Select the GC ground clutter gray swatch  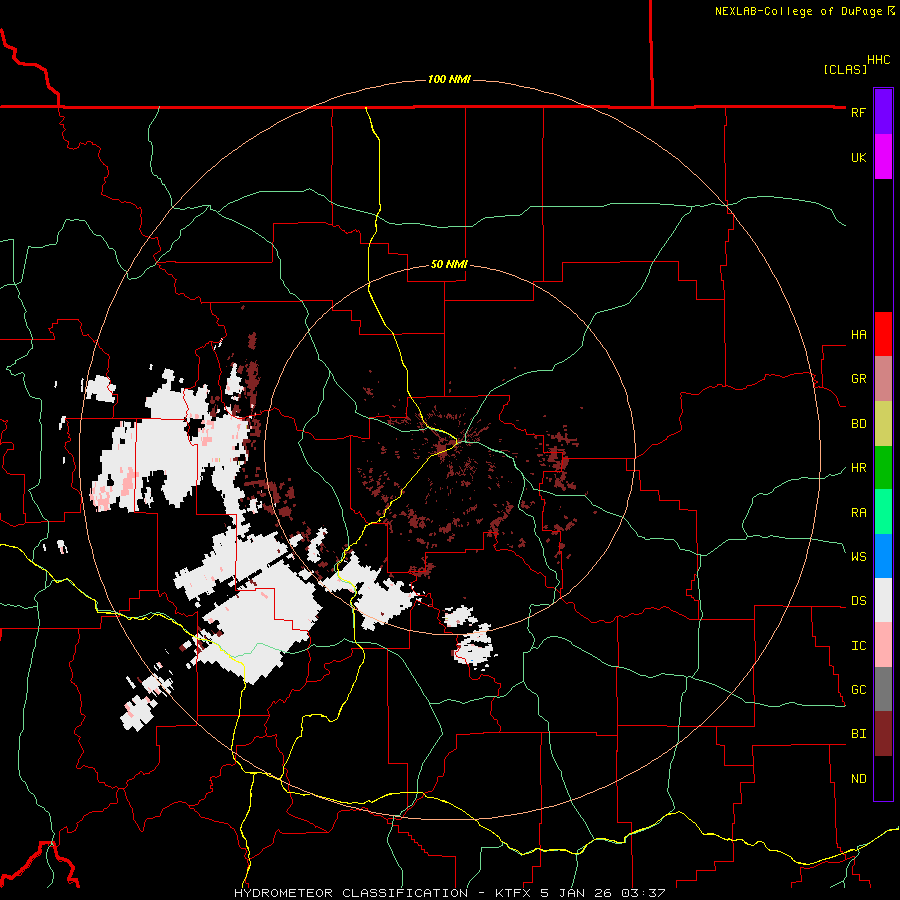pos(883,689)
